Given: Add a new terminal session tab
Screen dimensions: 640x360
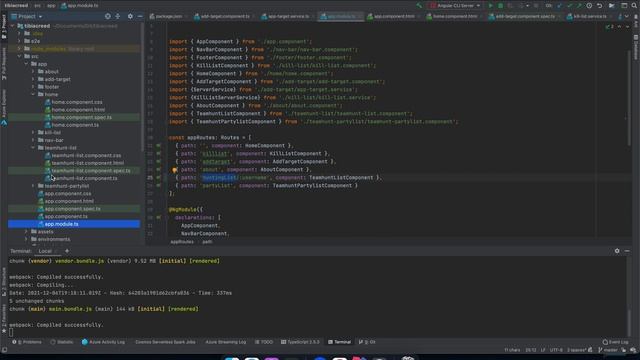Looking at the screenshot, I should pyautogui.click(x=67, y=251).
